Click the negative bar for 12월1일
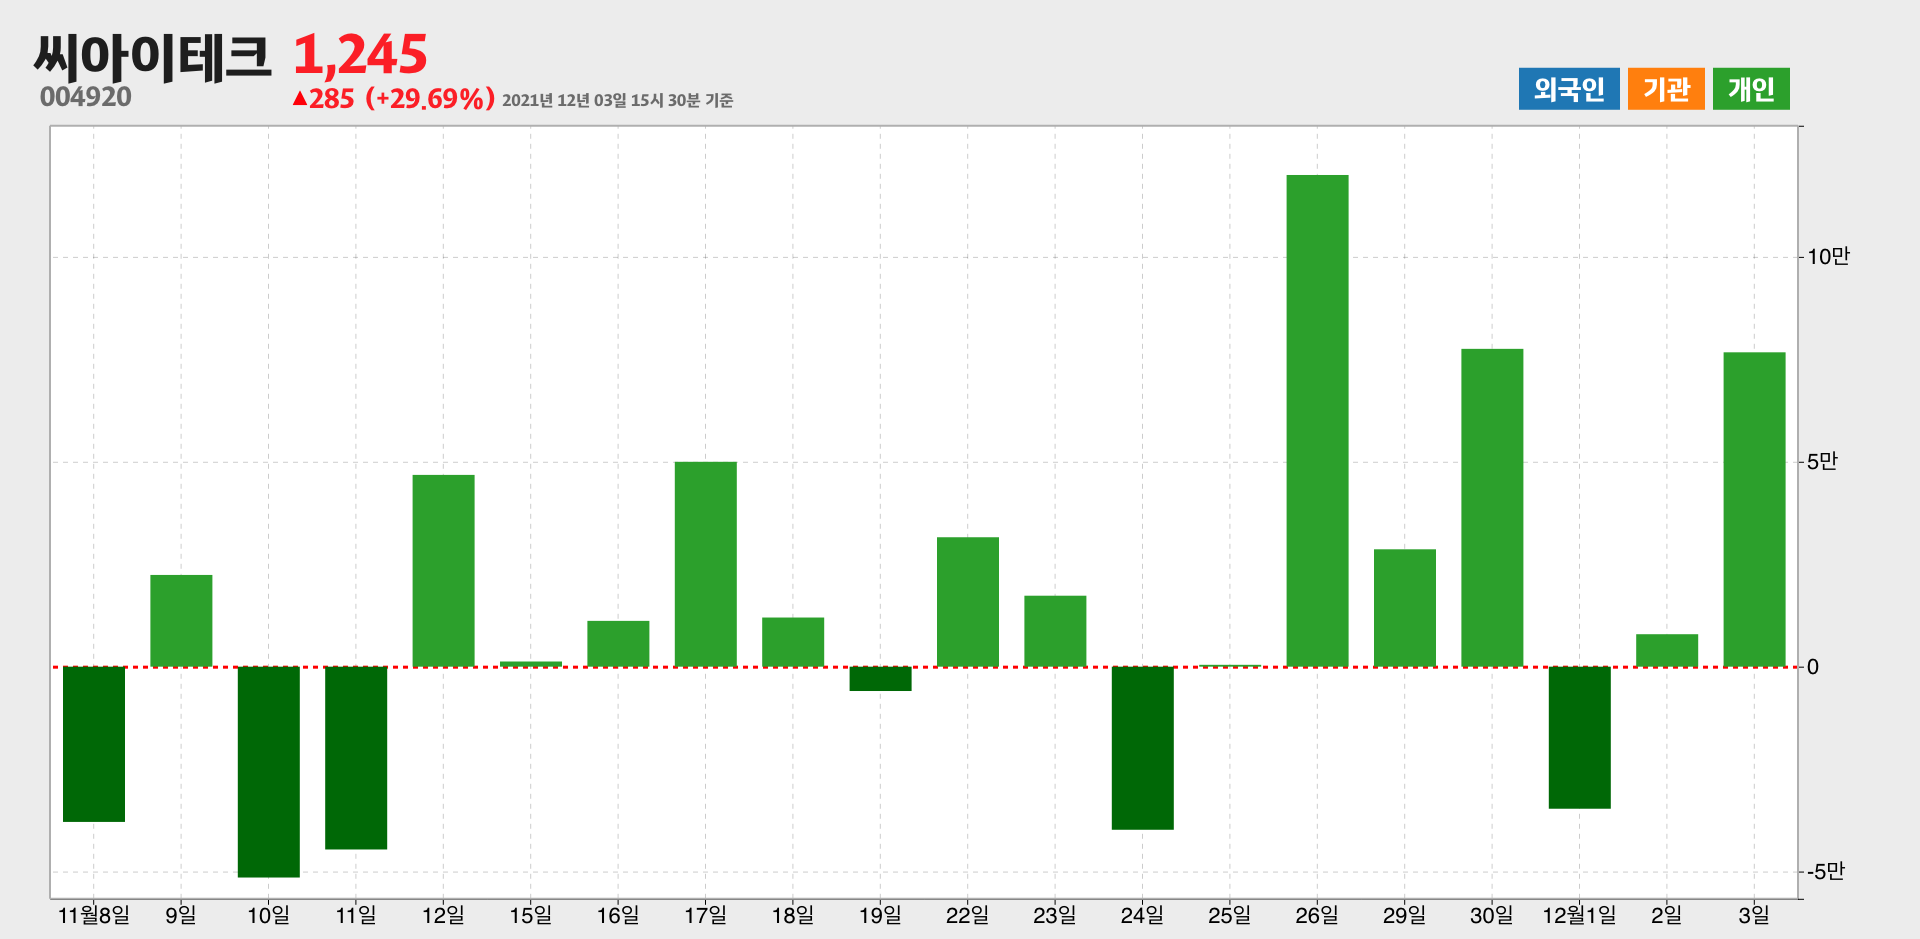Screen dimensions: 1920x939 pos(1580,738)
